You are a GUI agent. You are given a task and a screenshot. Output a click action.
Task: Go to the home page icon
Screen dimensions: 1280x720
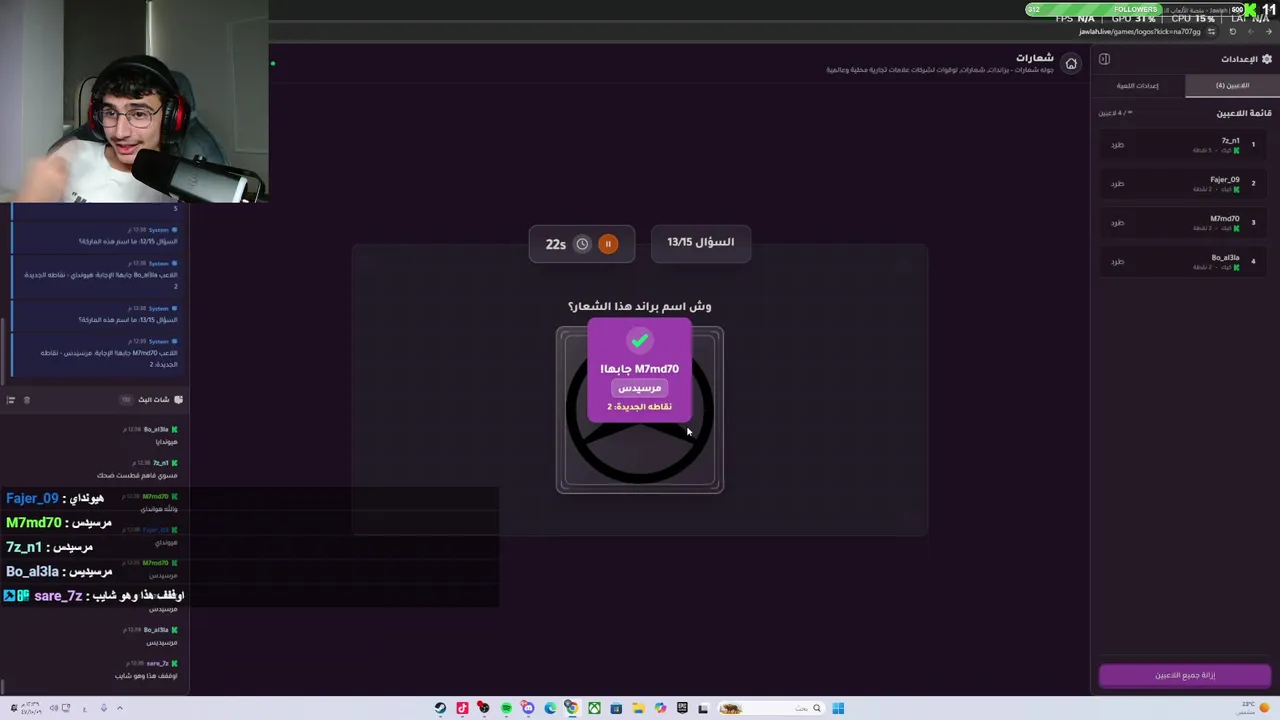[1071, 64]
